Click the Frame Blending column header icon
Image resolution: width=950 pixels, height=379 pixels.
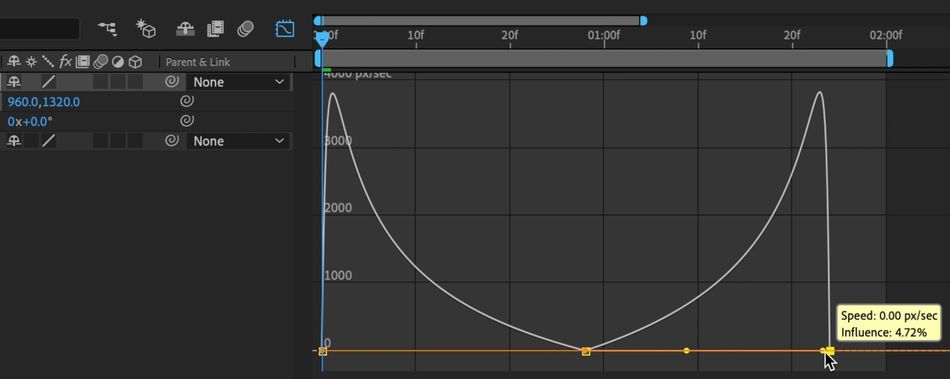tap(82, 62)
